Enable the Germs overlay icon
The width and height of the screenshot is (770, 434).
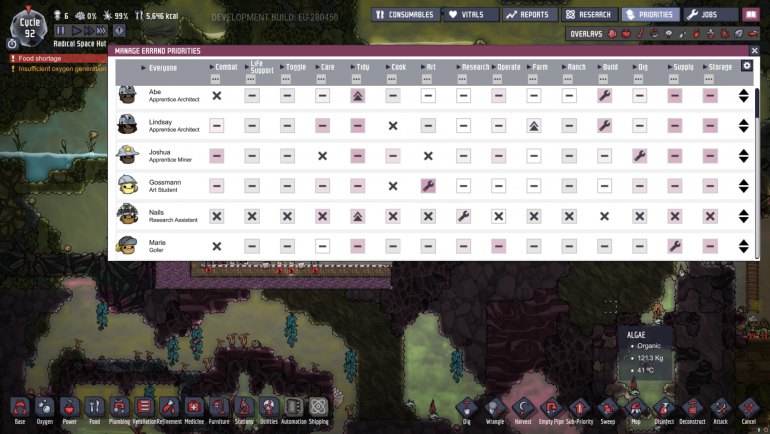(x=725, y=34)
